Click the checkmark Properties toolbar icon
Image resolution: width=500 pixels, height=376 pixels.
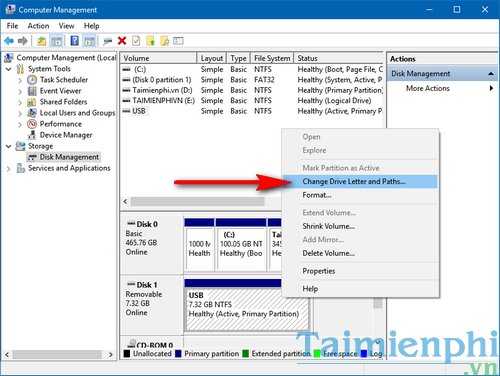pyautogui.click(x=136, y=41)
